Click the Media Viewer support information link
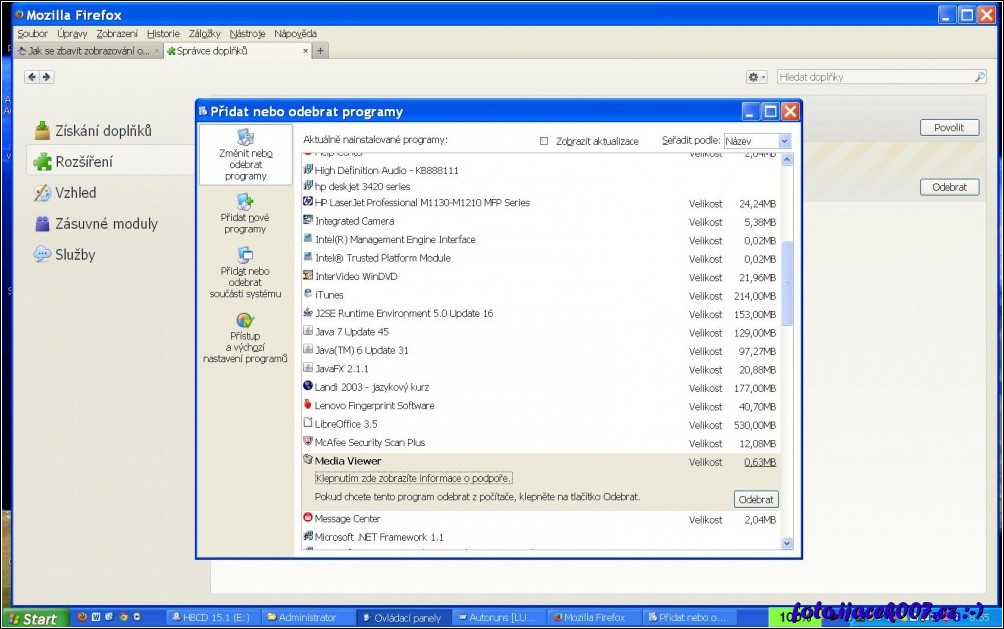Viewport: 1004px width, 629px height. [x=414, y=478]
